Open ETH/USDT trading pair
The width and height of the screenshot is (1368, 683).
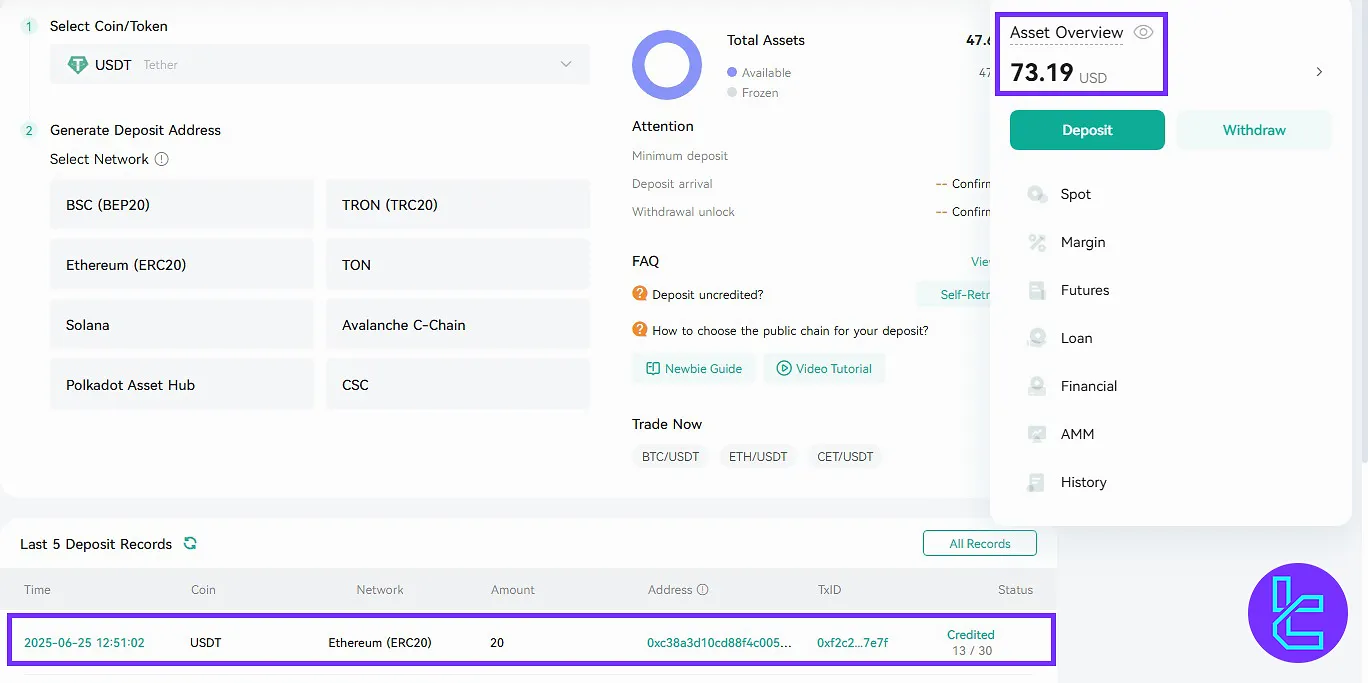758,457
